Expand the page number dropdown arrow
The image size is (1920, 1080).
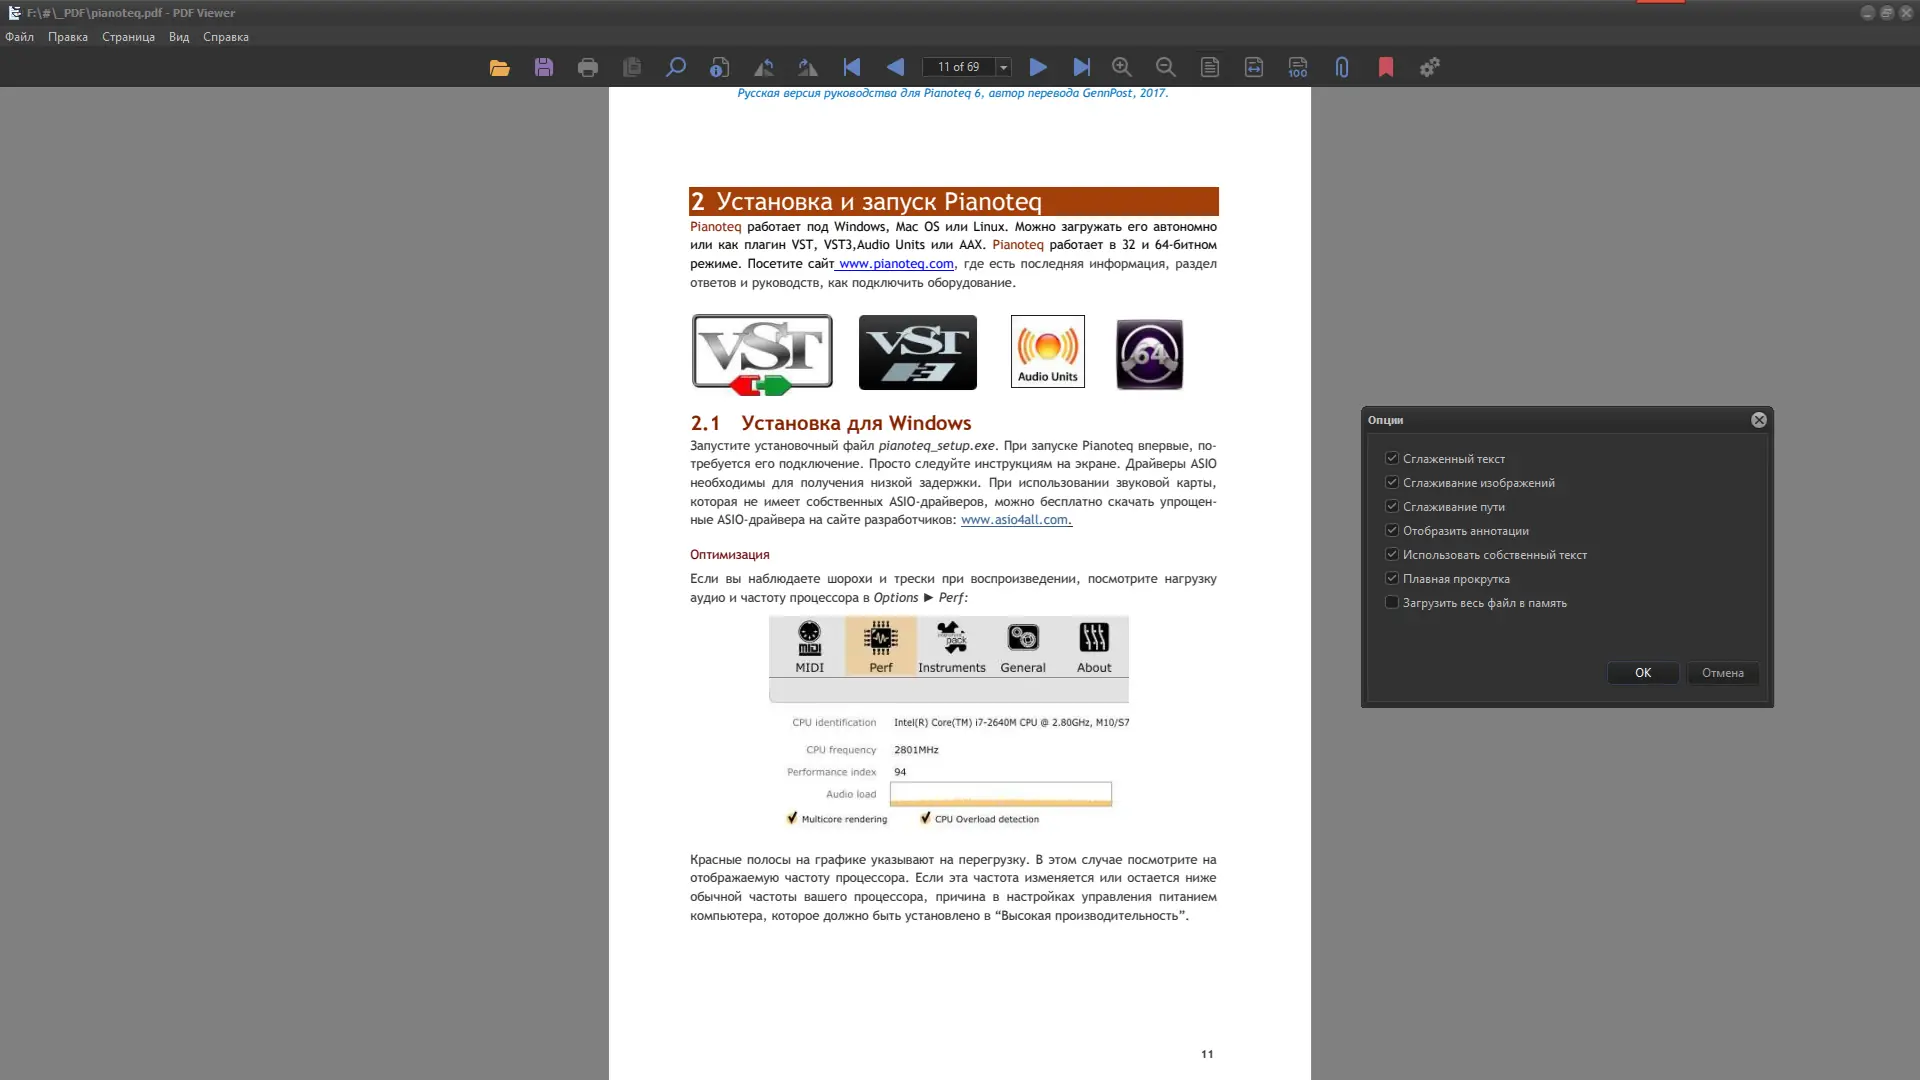click(x=1004, y=67)
